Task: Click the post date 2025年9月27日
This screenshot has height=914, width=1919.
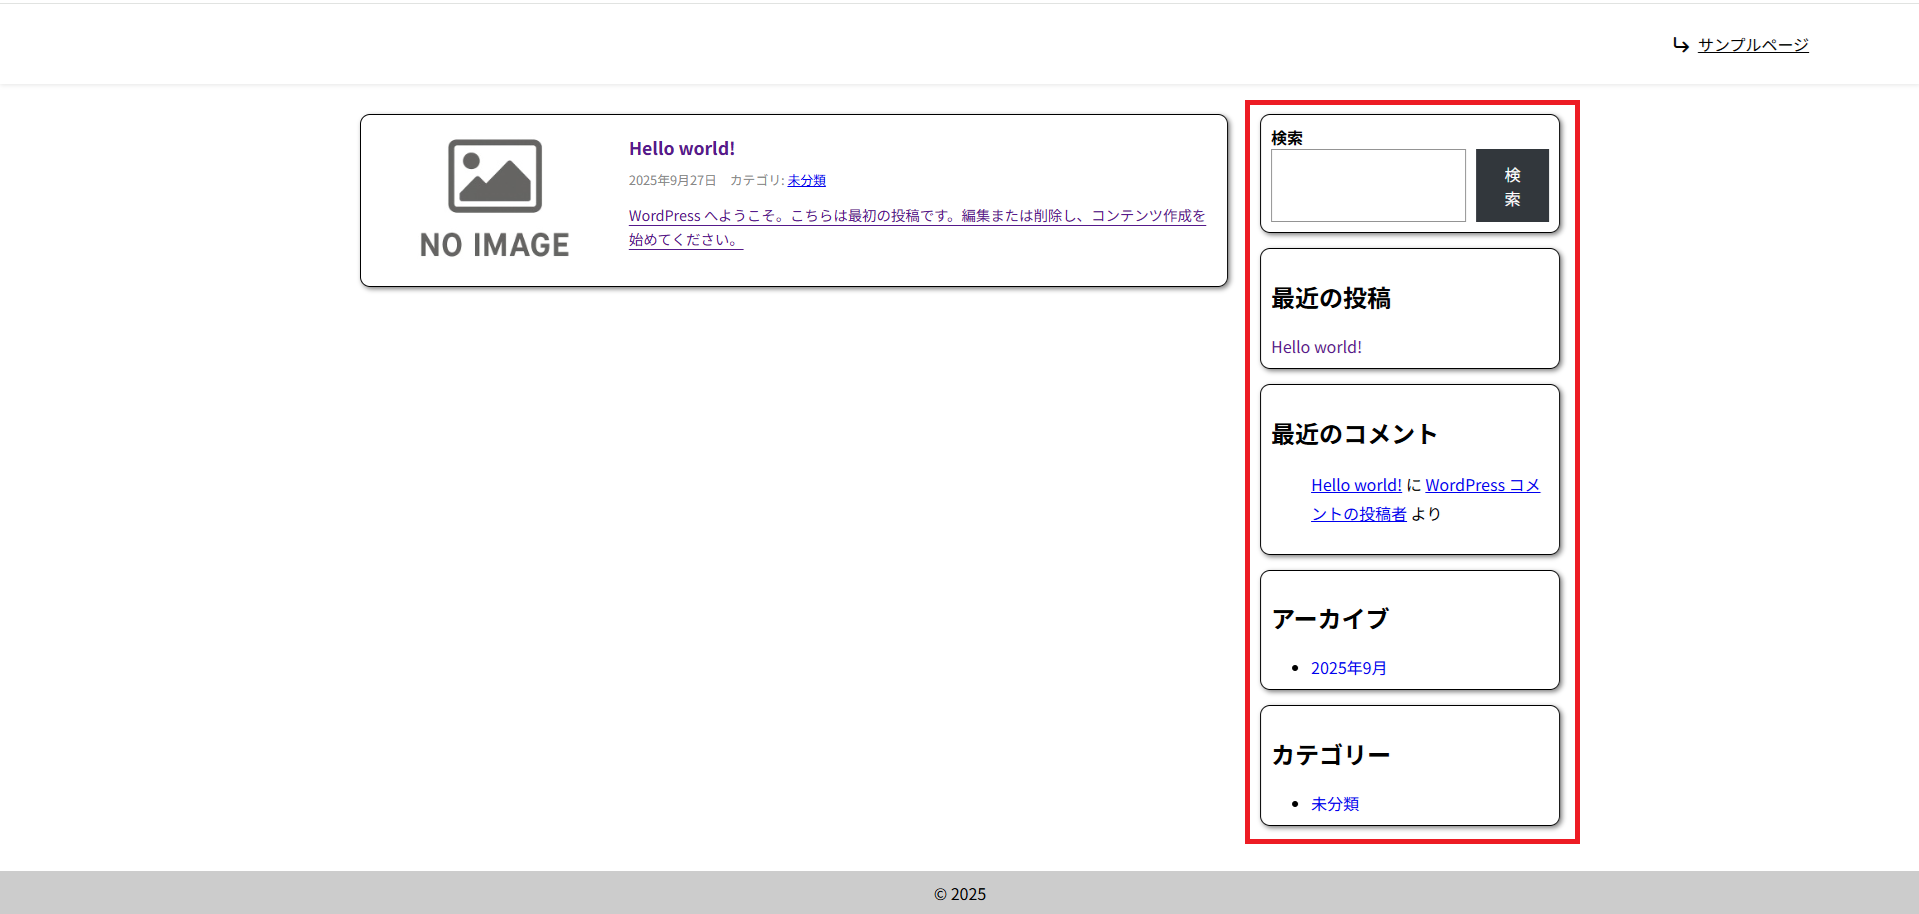Action: point(672,181)
